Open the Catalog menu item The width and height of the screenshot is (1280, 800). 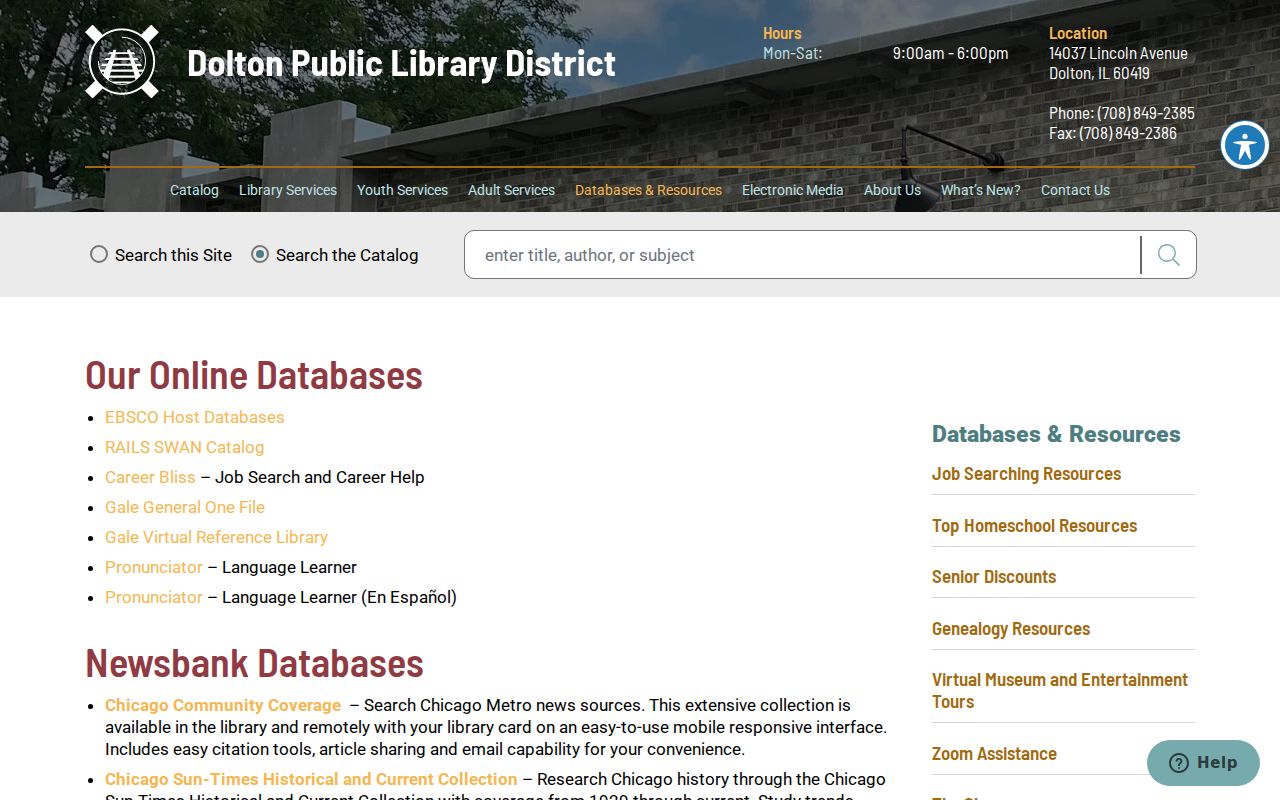tap(194, 190)
